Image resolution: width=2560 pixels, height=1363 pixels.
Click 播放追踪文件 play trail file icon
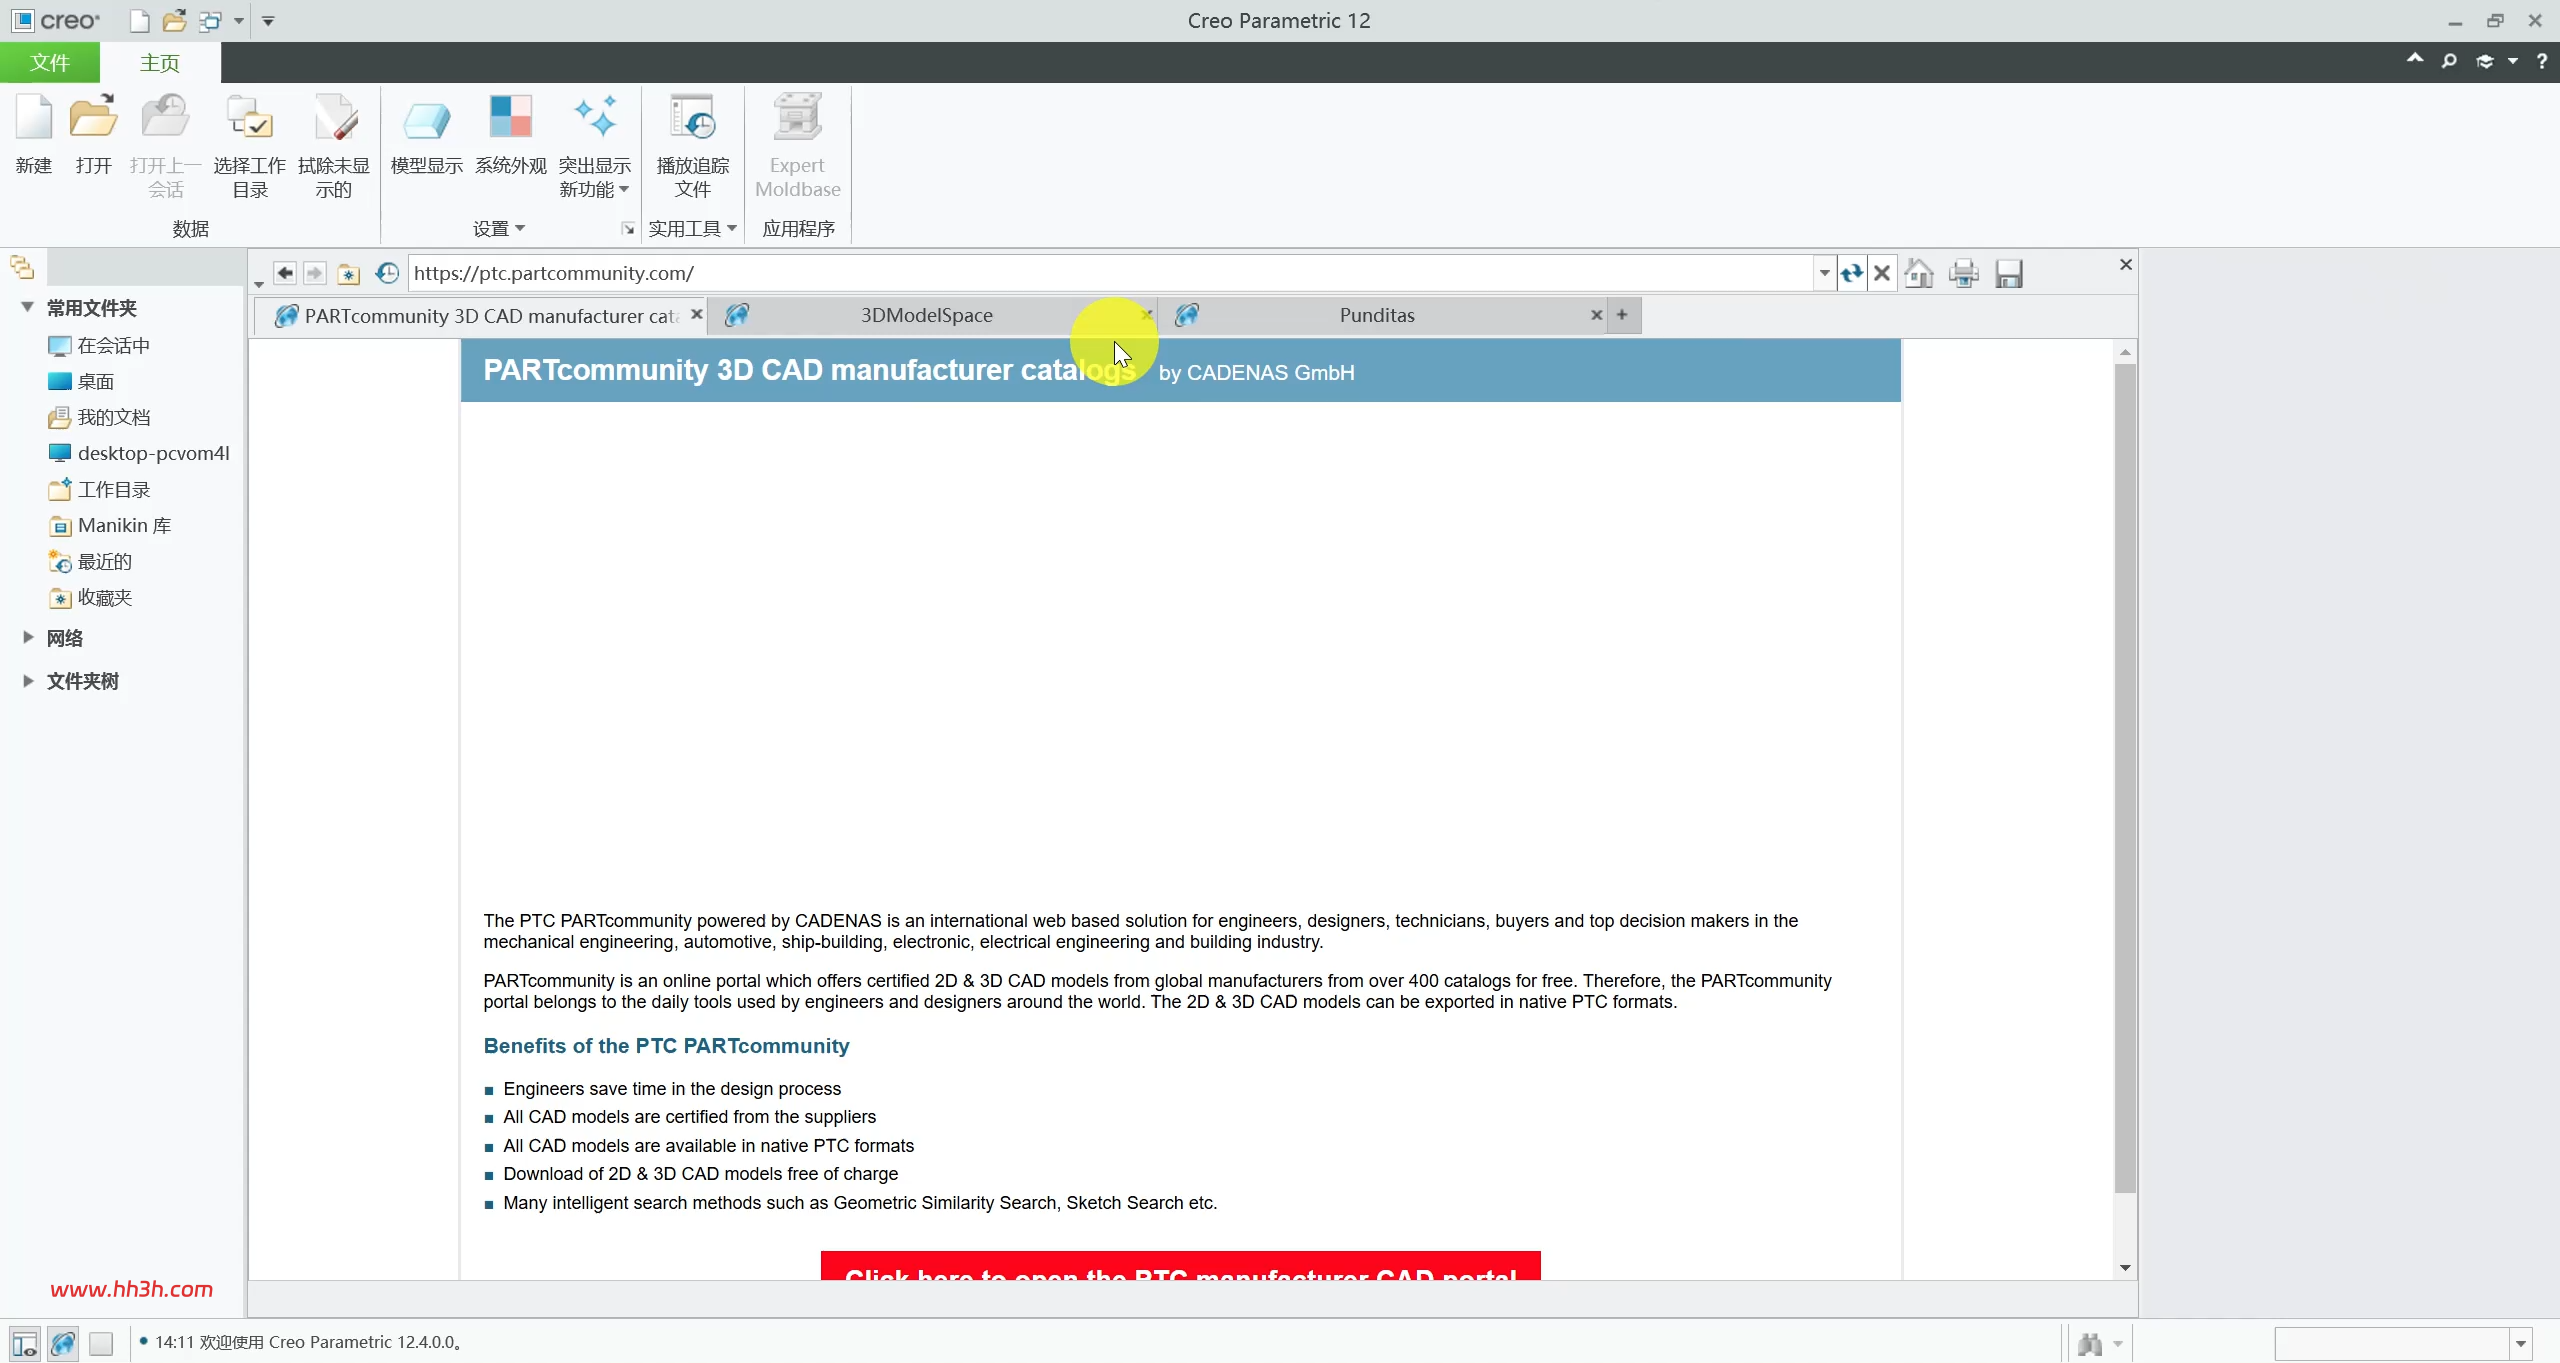coord(692,118)
